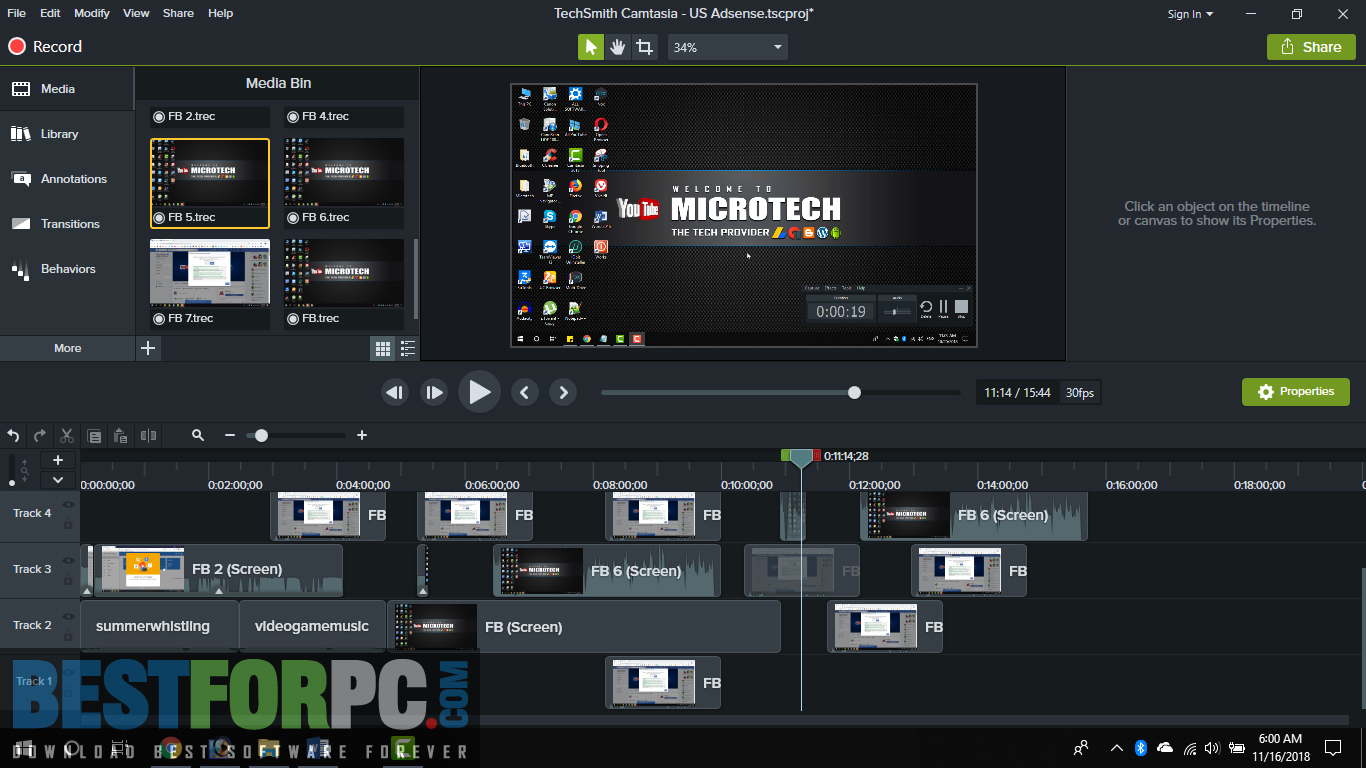Hide Track 4 with eye icon
This screenshot has width=1366, height=768.
69,505
